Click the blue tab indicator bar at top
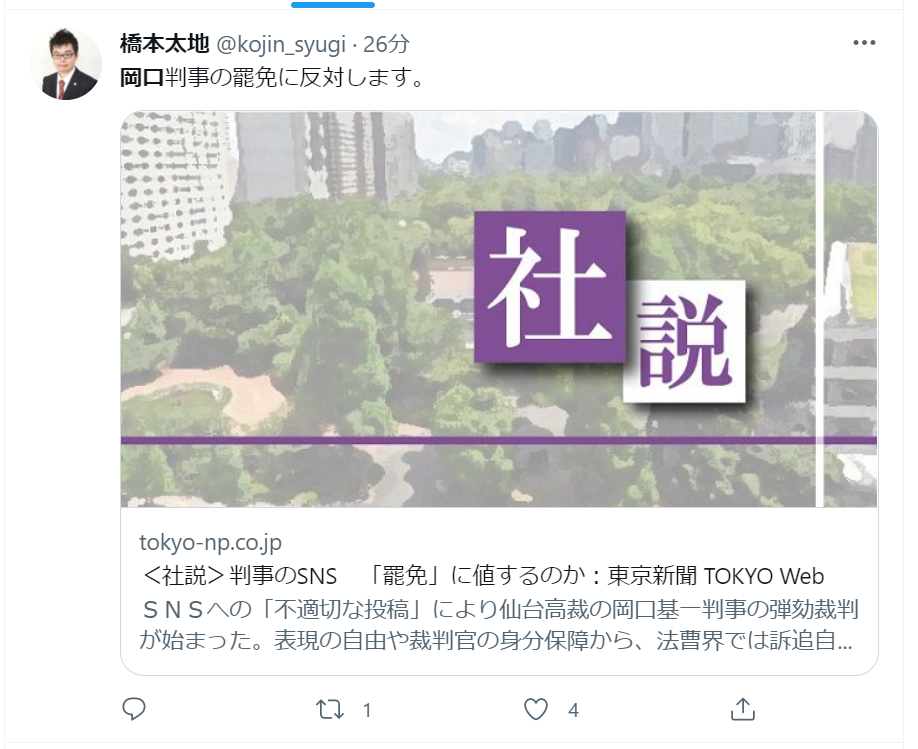 pyautogui.click(x=333, y=5)
